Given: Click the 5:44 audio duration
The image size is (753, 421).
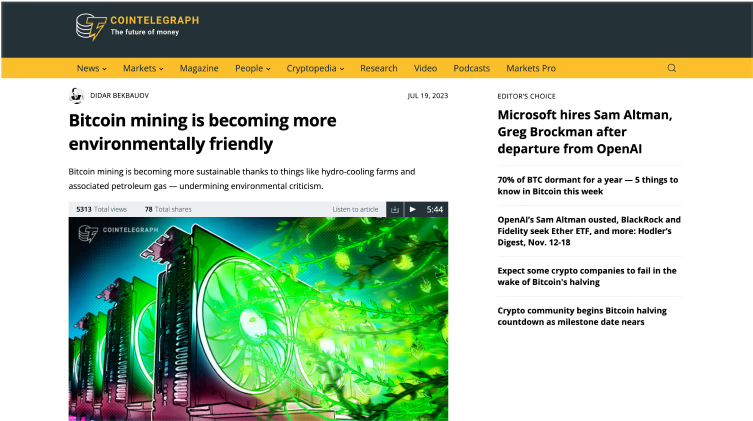Looking at the screenshot, I should [435, 209].
